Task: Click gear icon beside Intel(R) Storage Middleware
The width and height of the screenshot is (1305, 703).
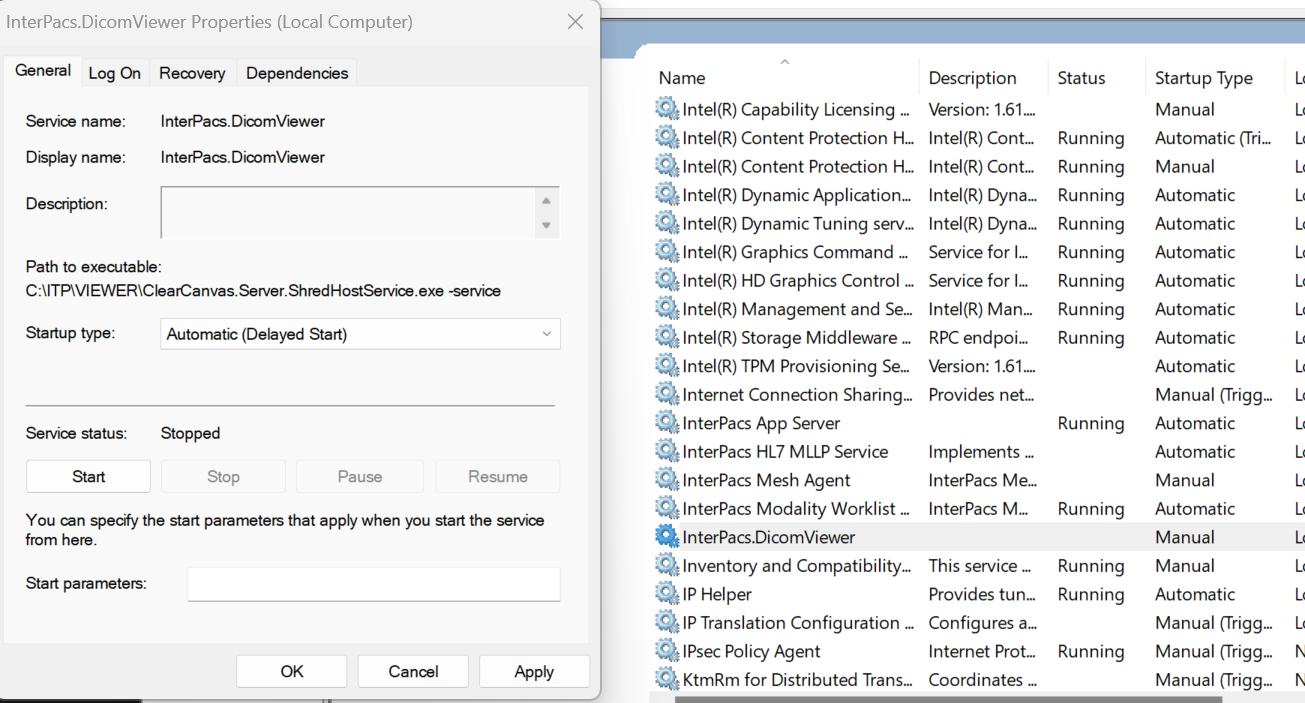Action: click(667, 337)
